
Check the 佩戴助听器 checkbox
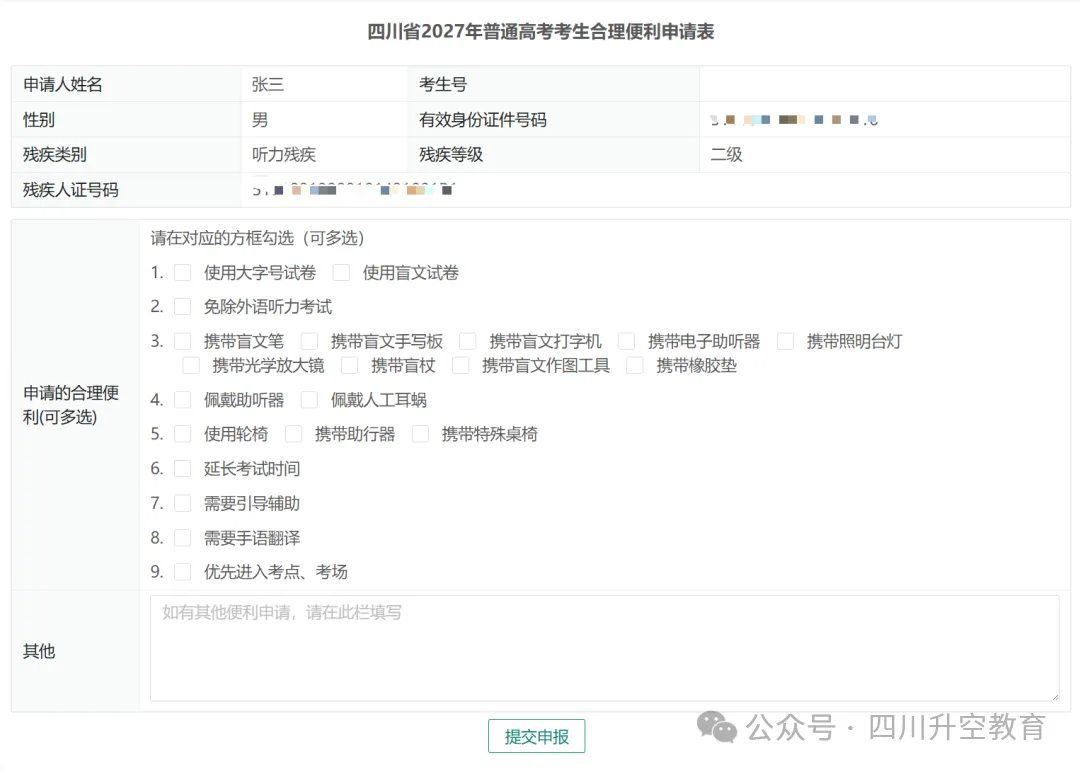pos(183,399)
